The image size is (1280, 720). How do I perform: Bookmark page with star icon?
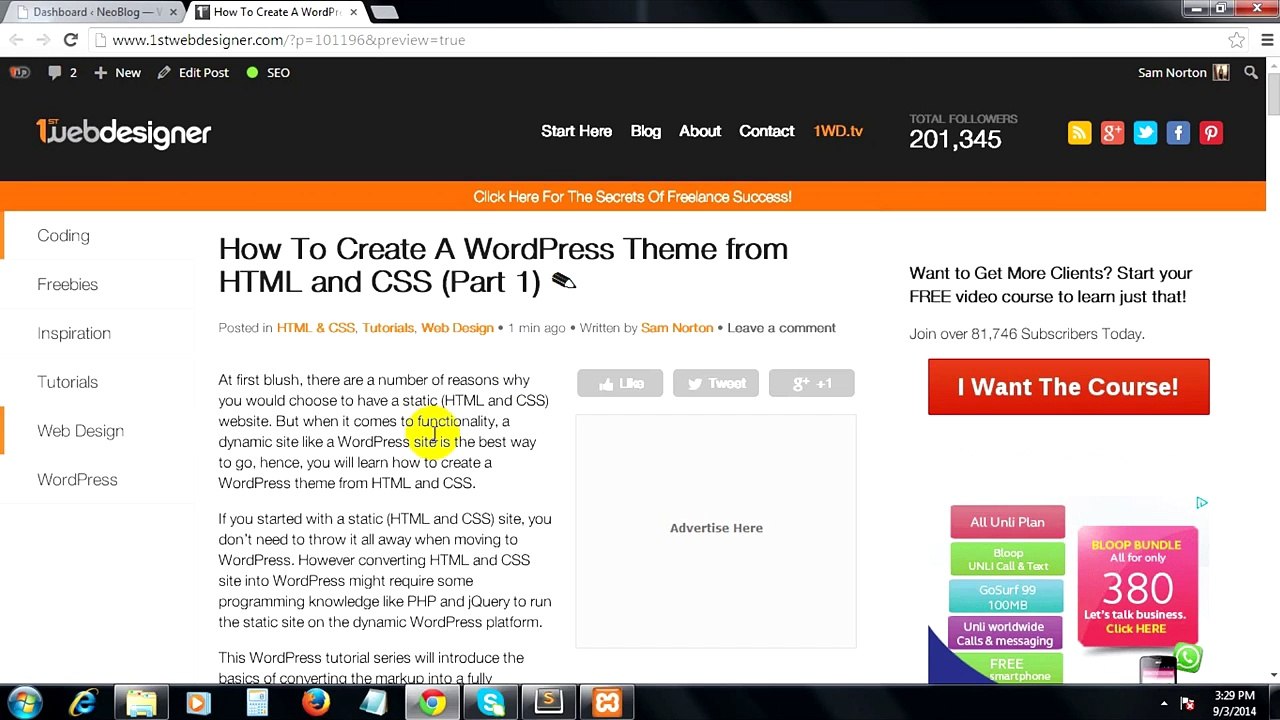tap(1237, 40)
